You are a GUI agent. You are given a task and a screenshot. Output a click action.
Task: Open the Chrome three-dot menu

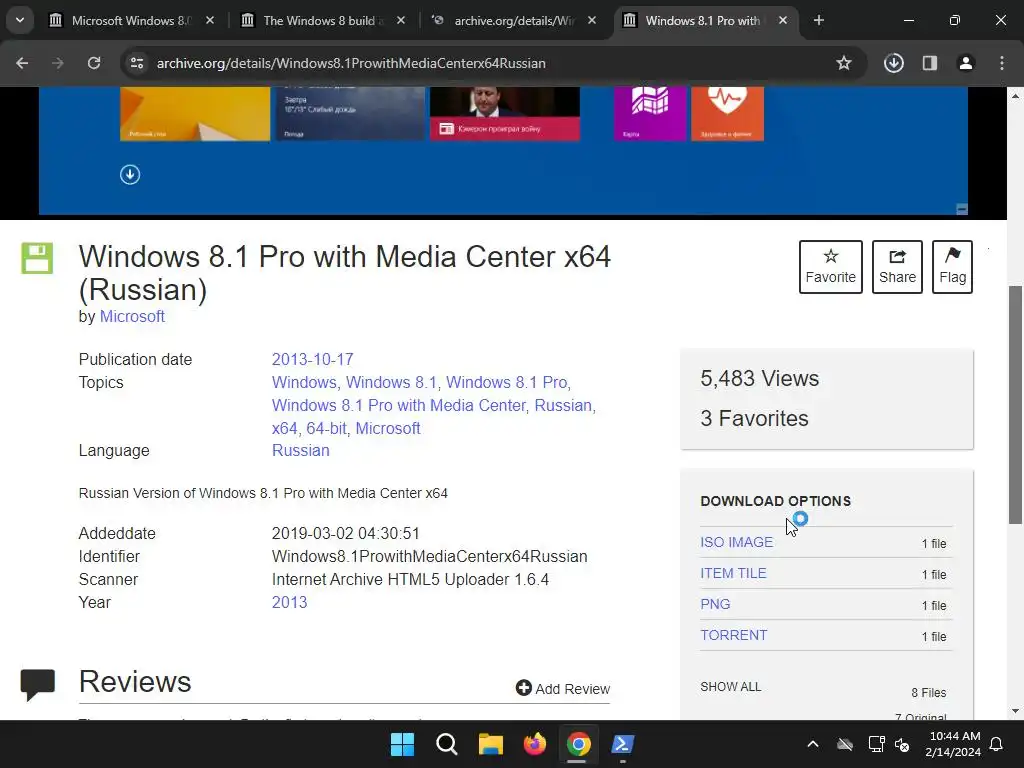tap(1002, 63)
